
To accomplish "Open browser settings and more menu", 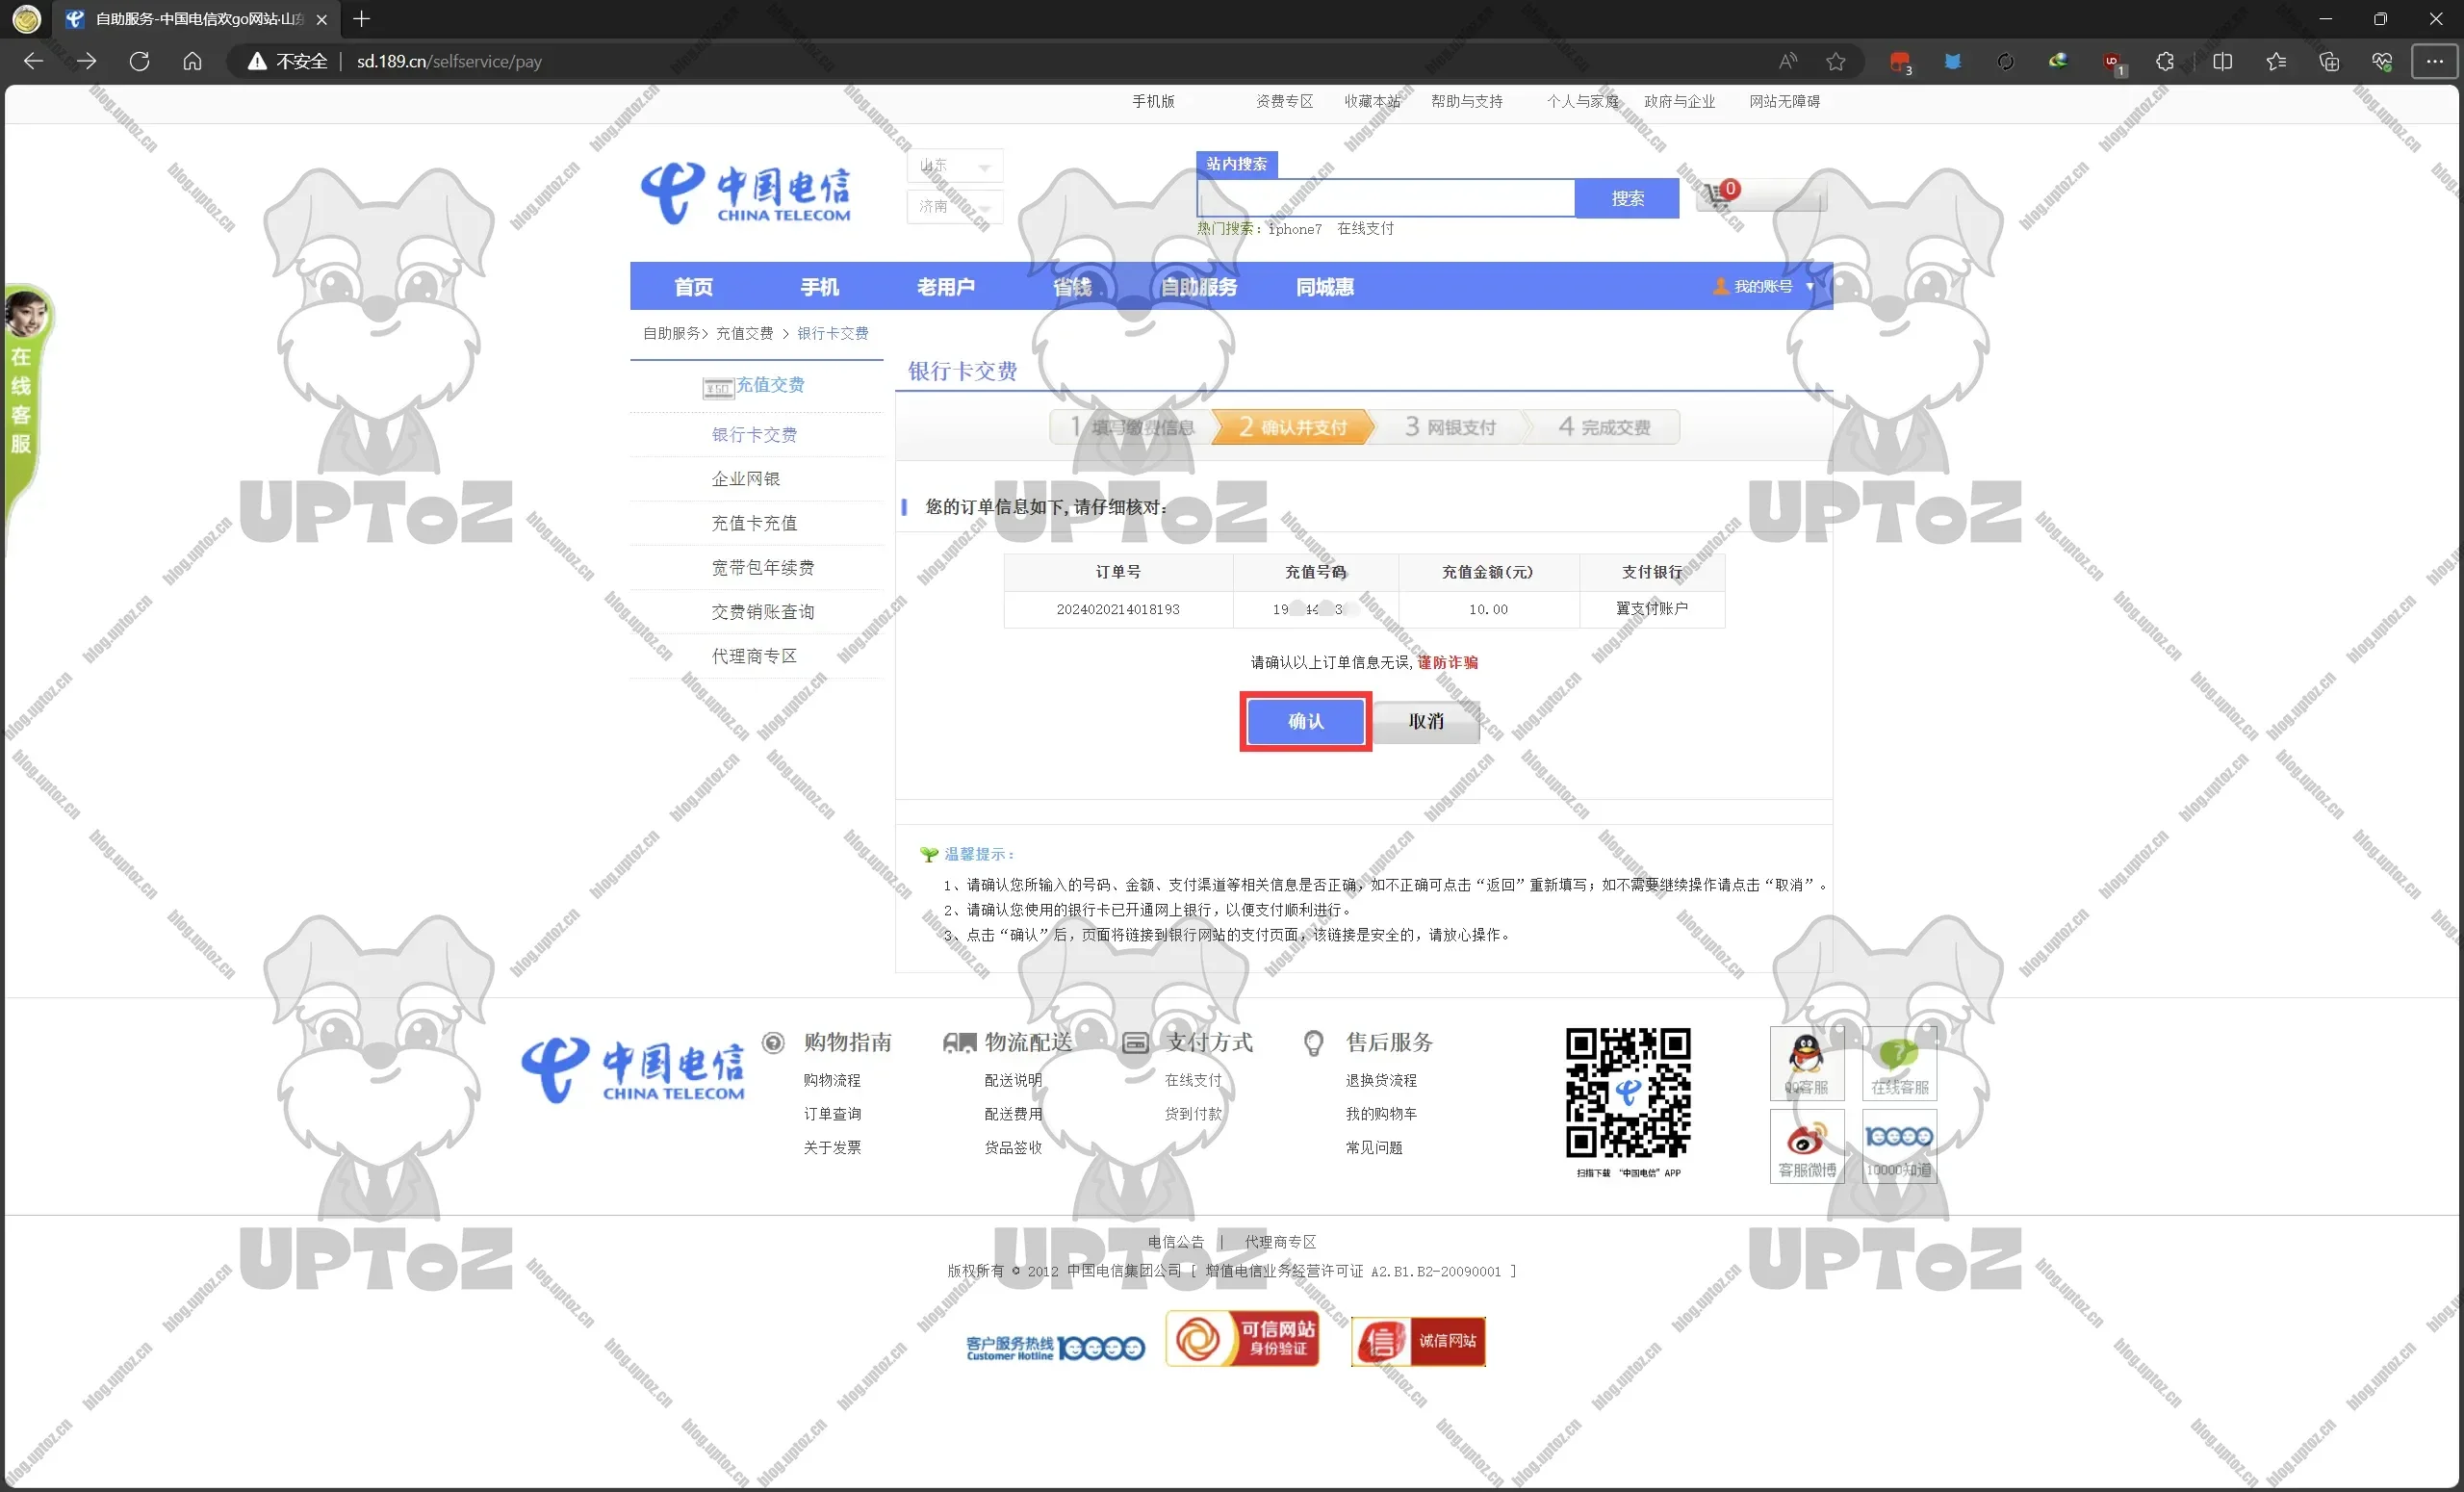I will point(2434,61).
